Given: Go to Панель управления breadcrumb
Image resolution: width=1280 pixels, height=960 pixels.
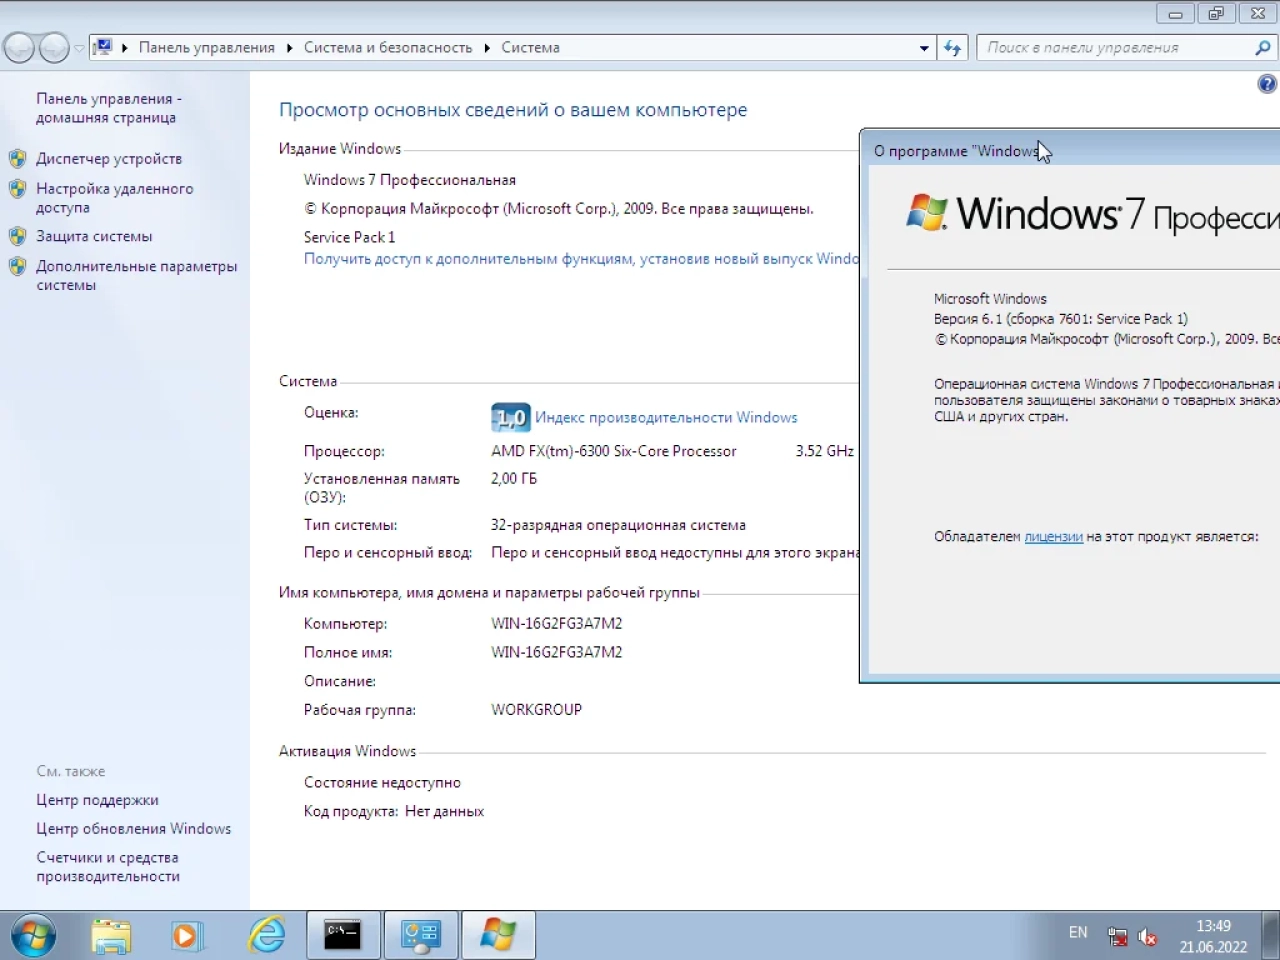Looking at the screenshot, I should pyautogui.click(x=206, y=48).
